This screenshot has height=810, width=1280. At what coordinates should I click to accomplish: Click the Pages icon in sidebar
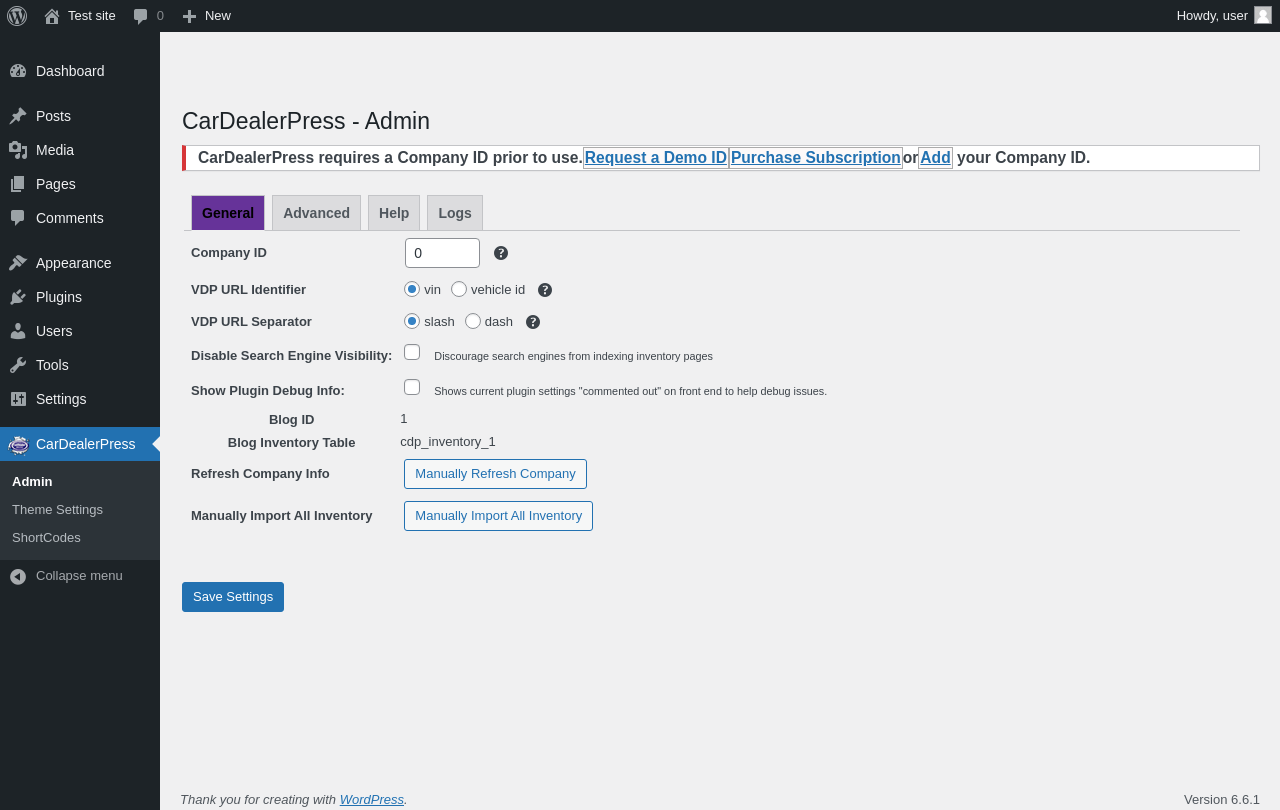point(18,184)
